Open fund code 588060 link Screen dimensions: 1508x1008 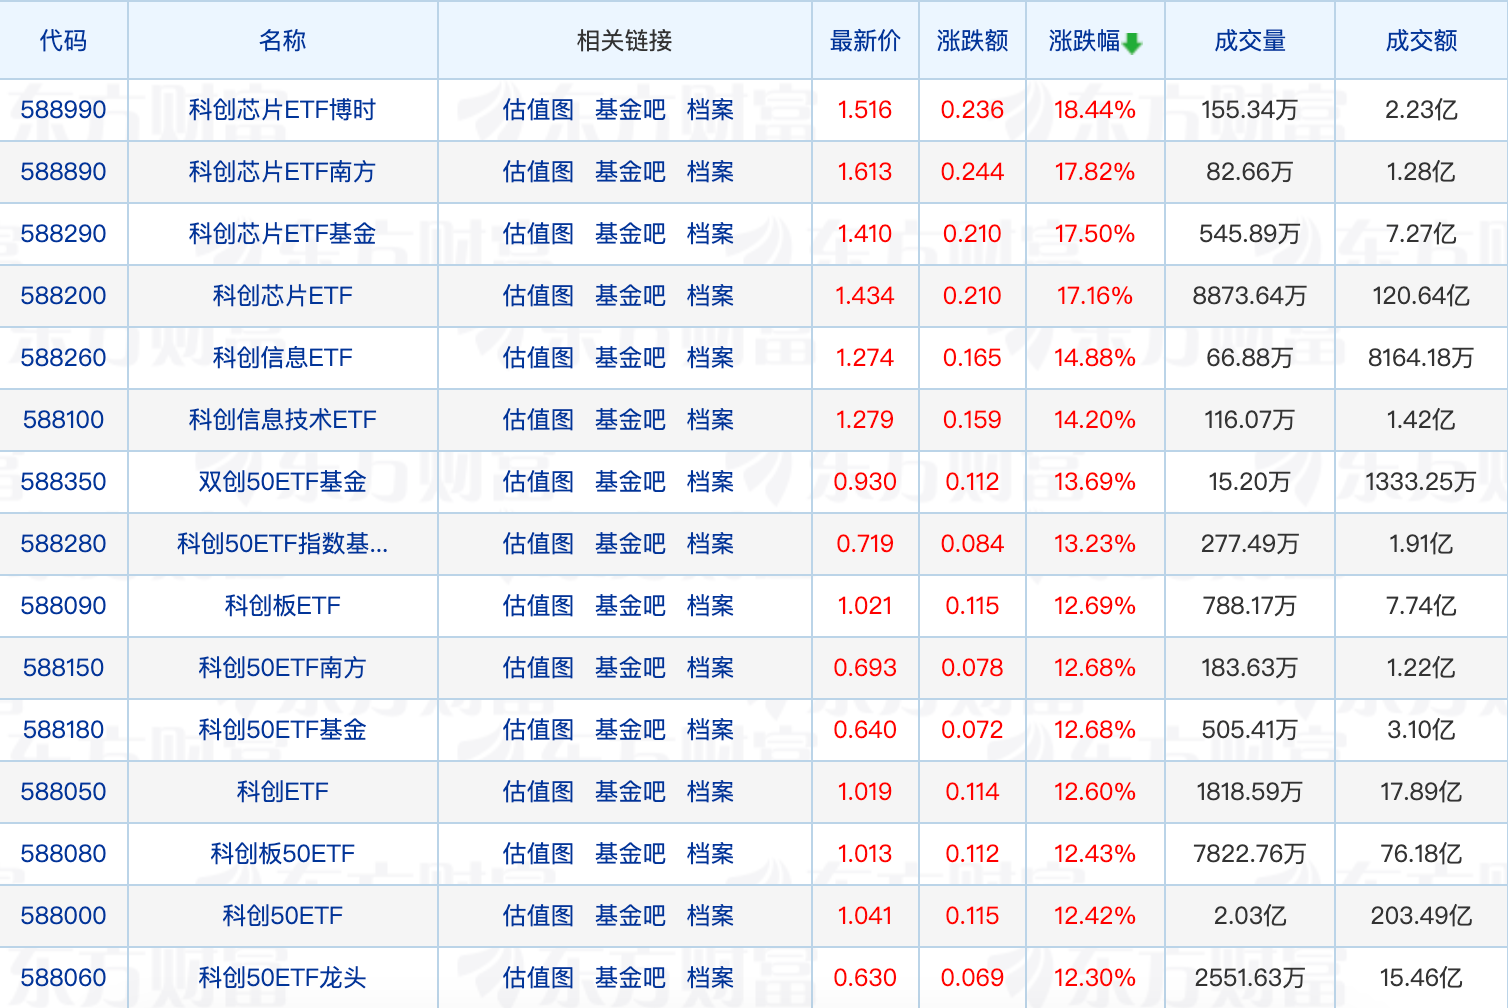pyautogui.click(x=63, y=978)
